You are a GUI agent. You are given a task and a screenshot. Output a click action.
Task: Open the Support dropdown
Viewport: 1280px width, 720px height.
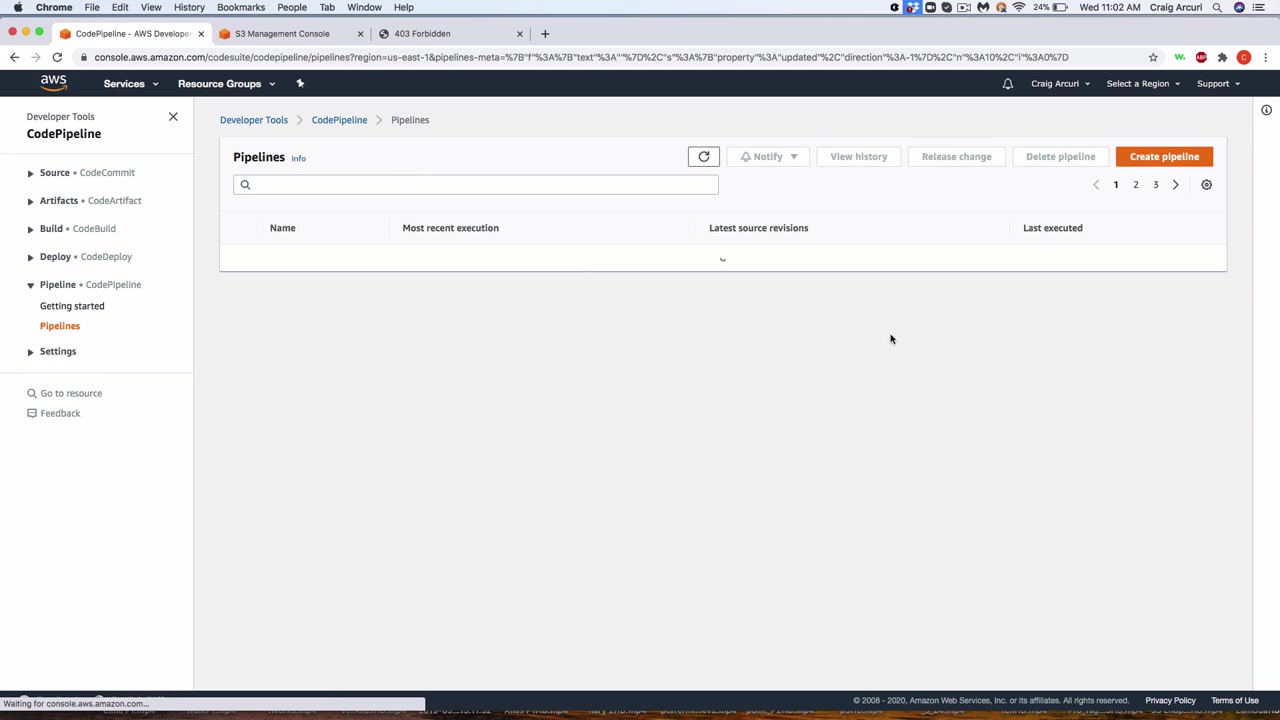[1218, 84]
